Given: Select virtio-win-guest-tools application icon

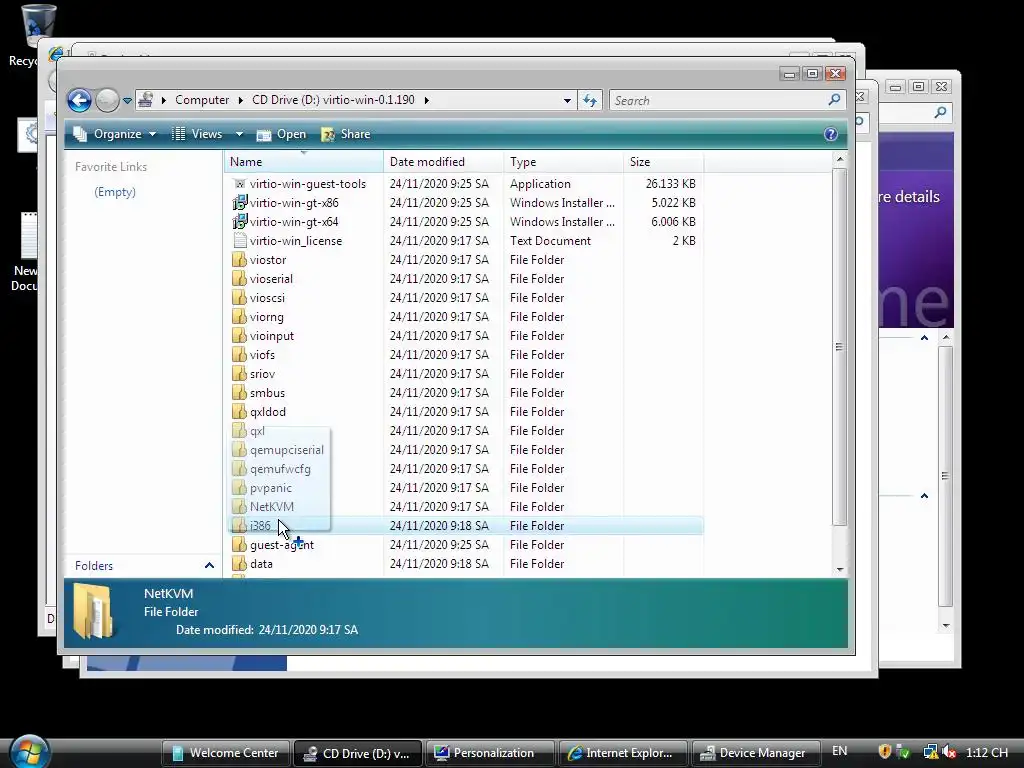Looking at the screenshot, I should click(240, 184).
